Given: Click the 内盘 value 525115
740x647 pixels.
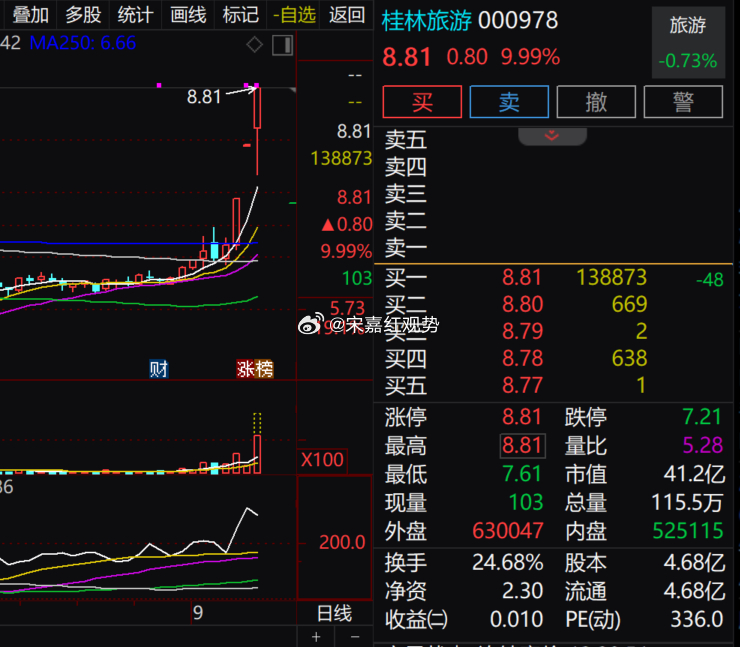Looking at the screenshot, I should pos(688,531).
